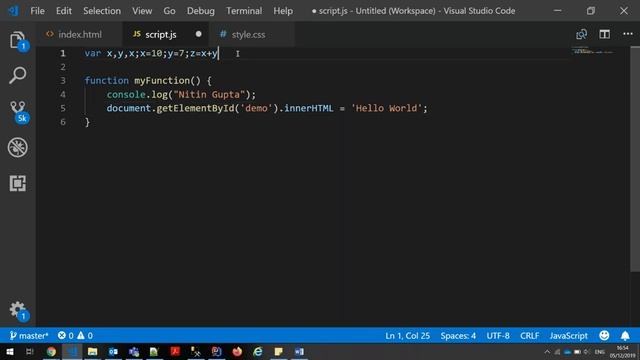Open the Terminal menu
The image size is (640, 360).
[x=244, y=11]
